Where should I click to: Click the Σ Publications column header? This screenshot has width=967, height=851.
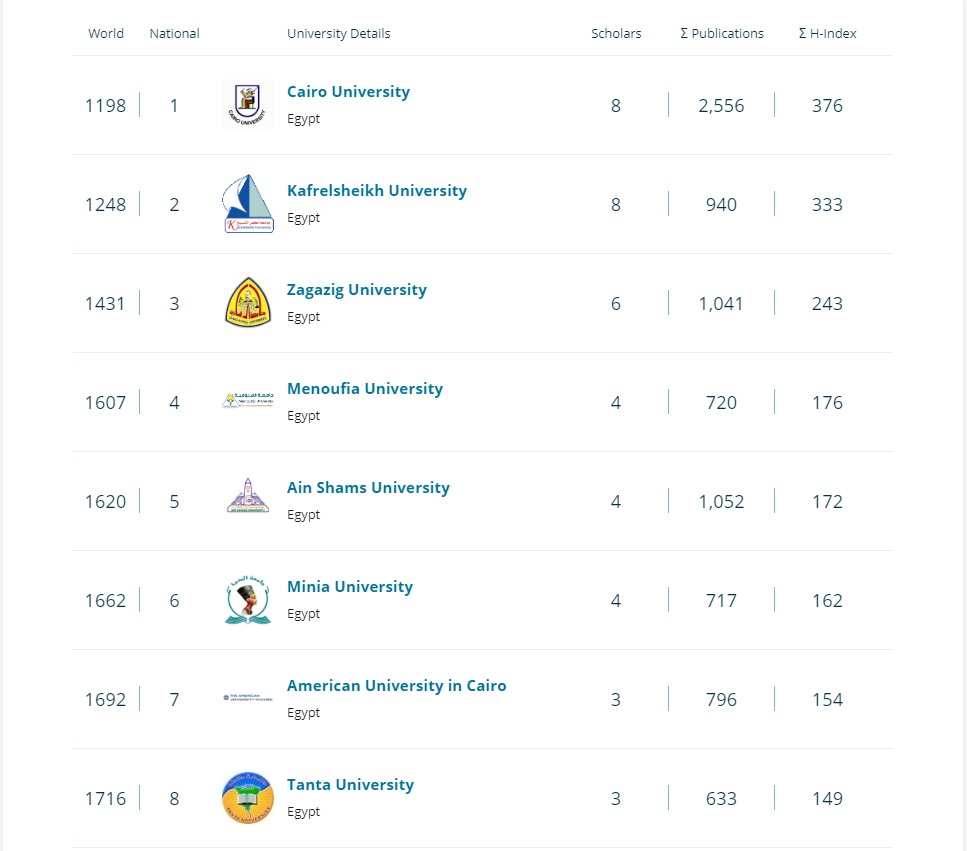pyautogui.click(x=722, y=33)
